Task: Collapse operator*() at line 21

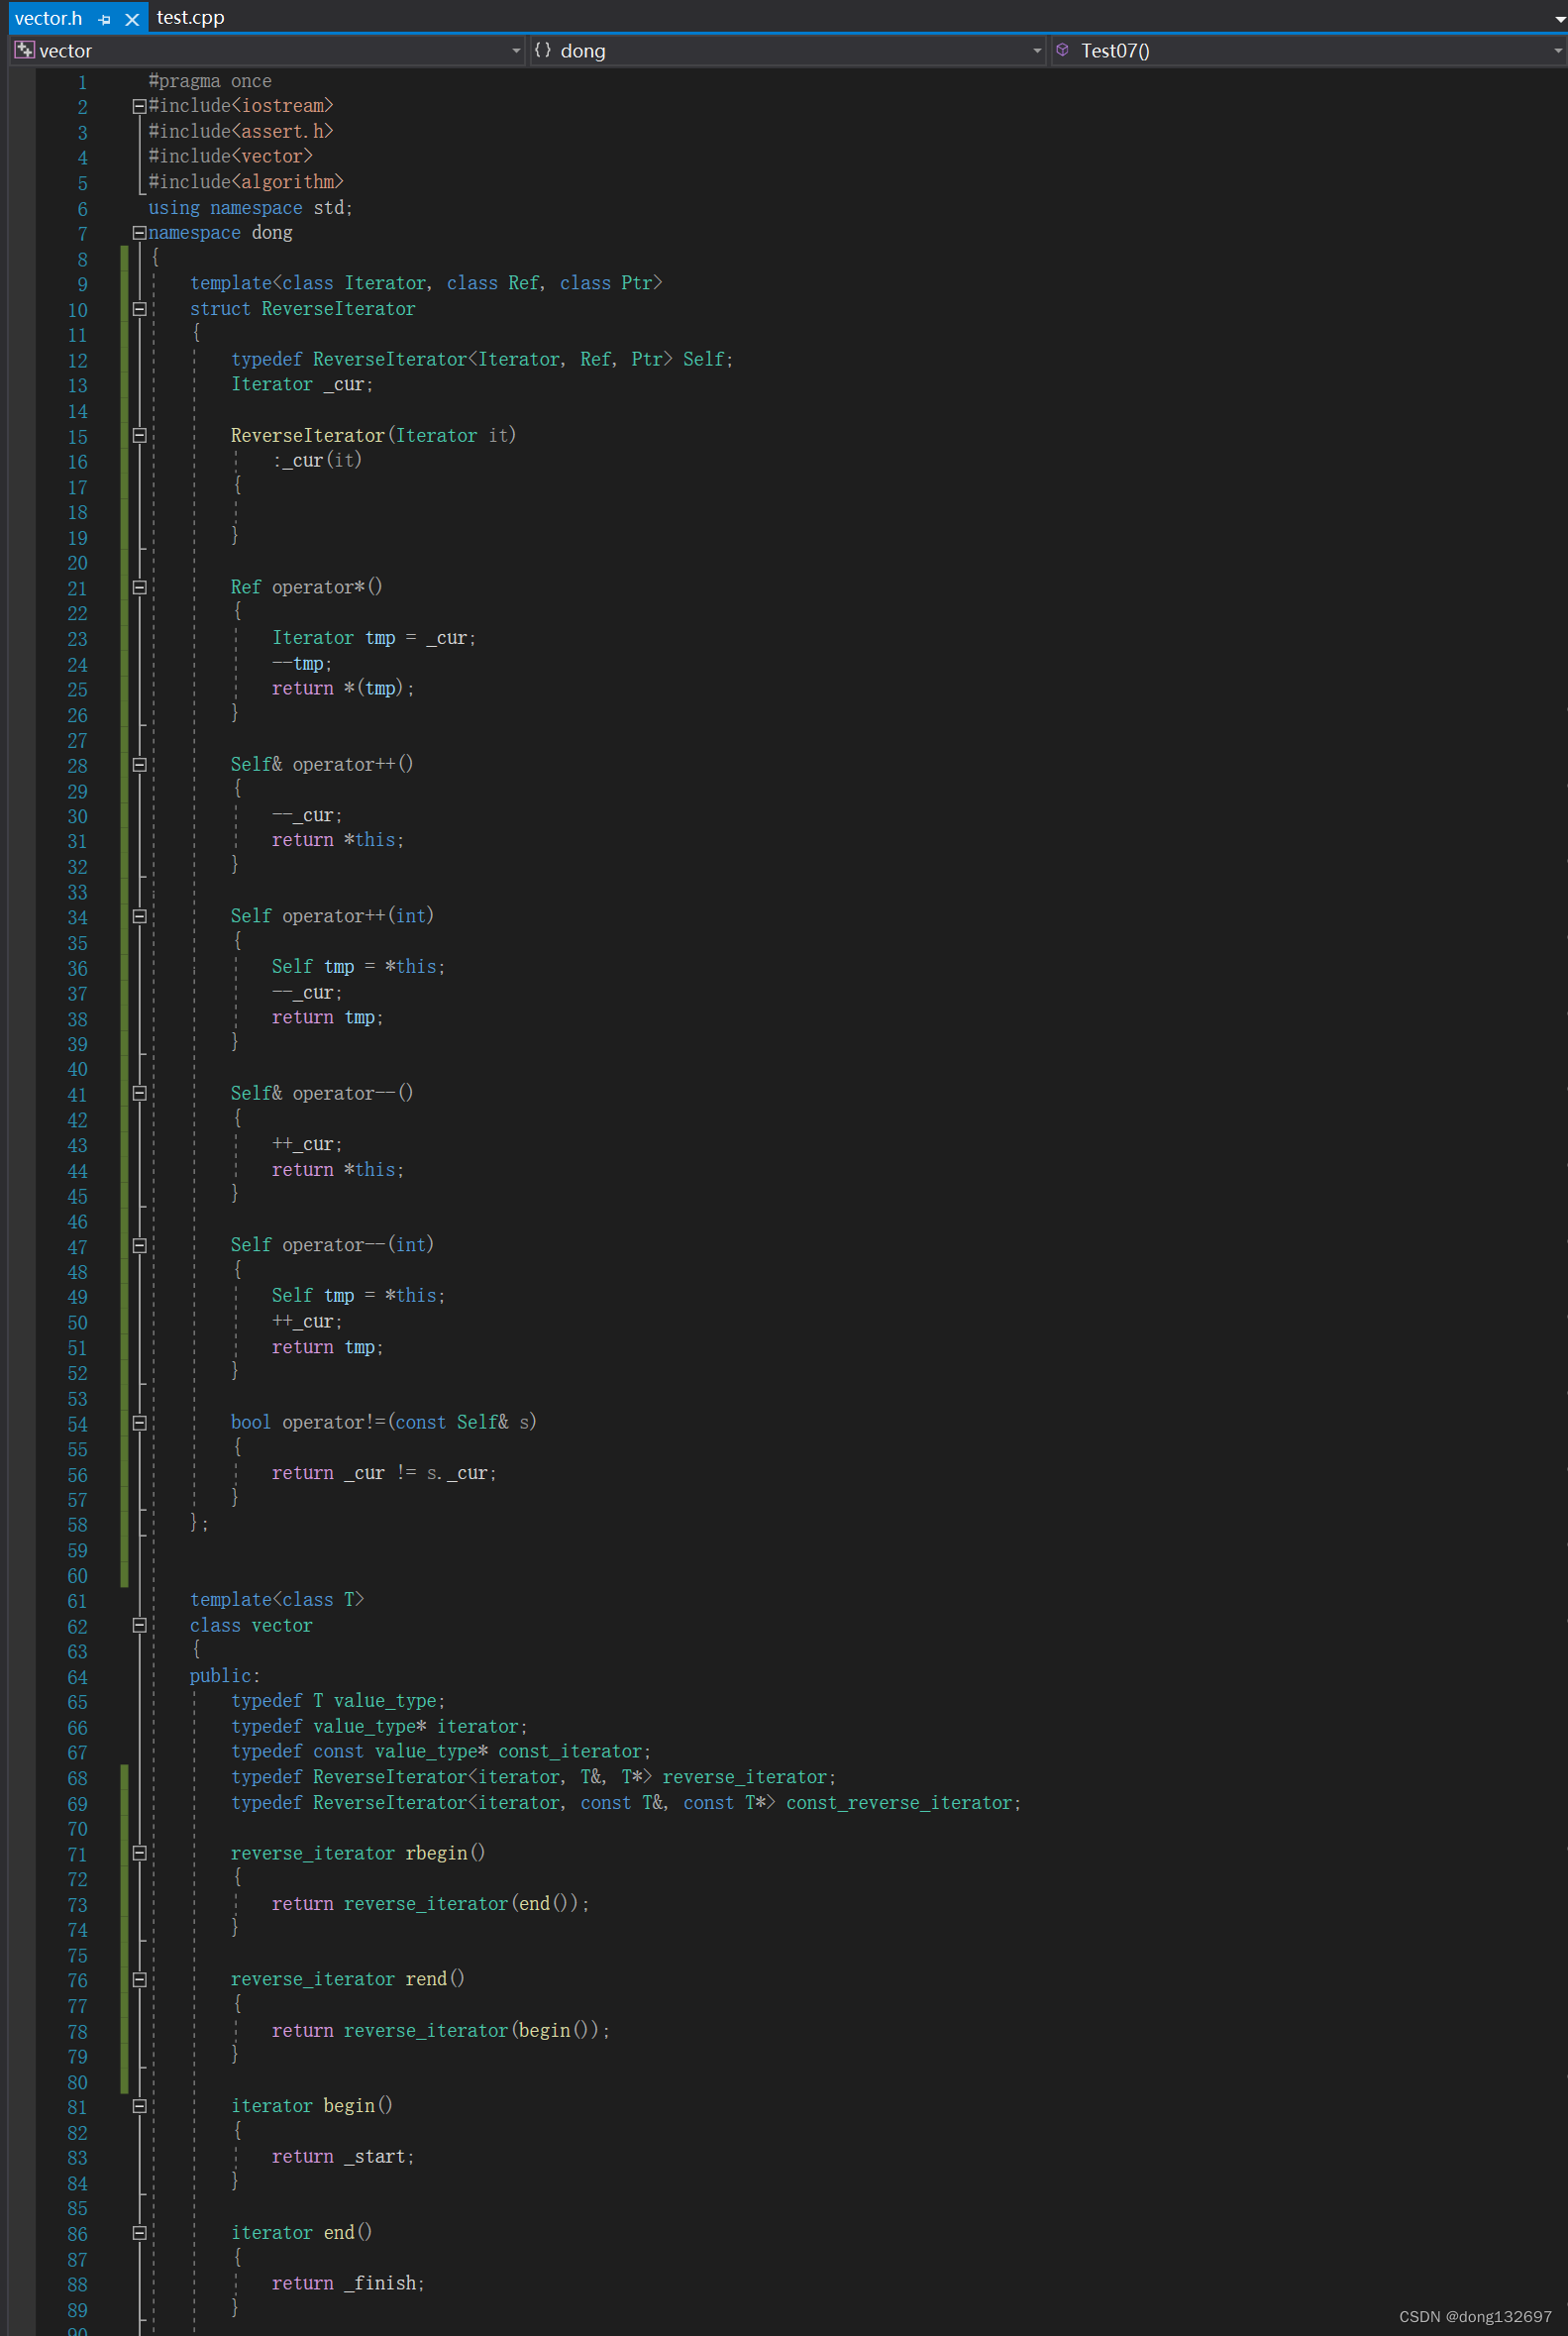Action: pos(140,588)
